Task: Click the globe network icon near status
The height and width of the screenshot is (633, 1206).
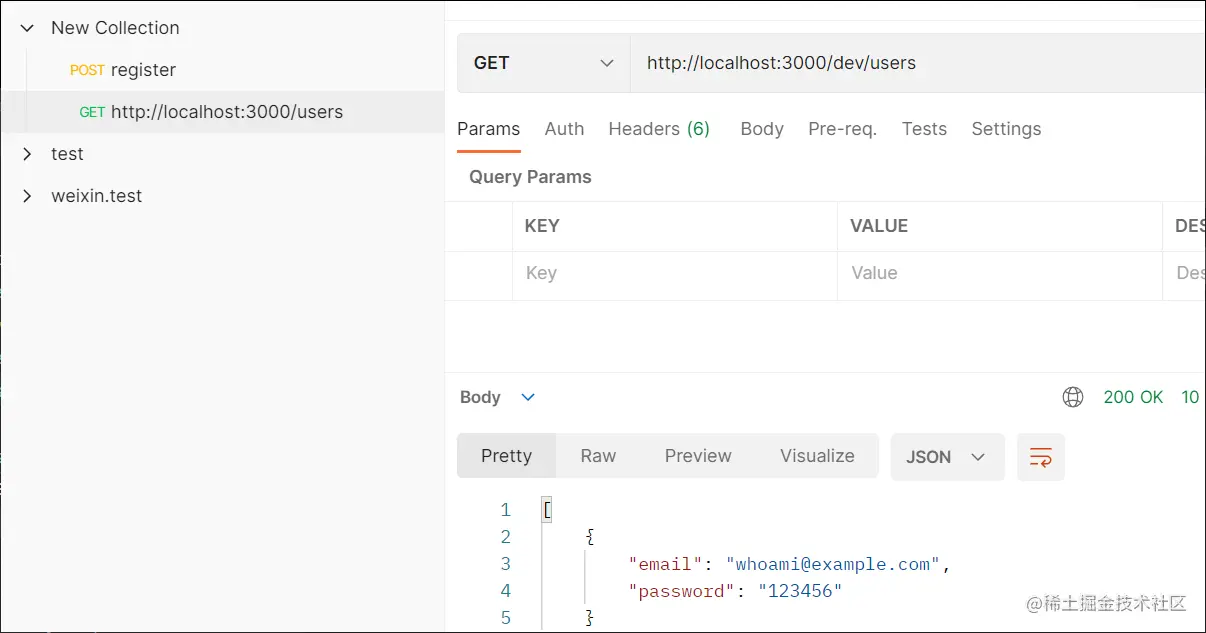Action: 1072,397
